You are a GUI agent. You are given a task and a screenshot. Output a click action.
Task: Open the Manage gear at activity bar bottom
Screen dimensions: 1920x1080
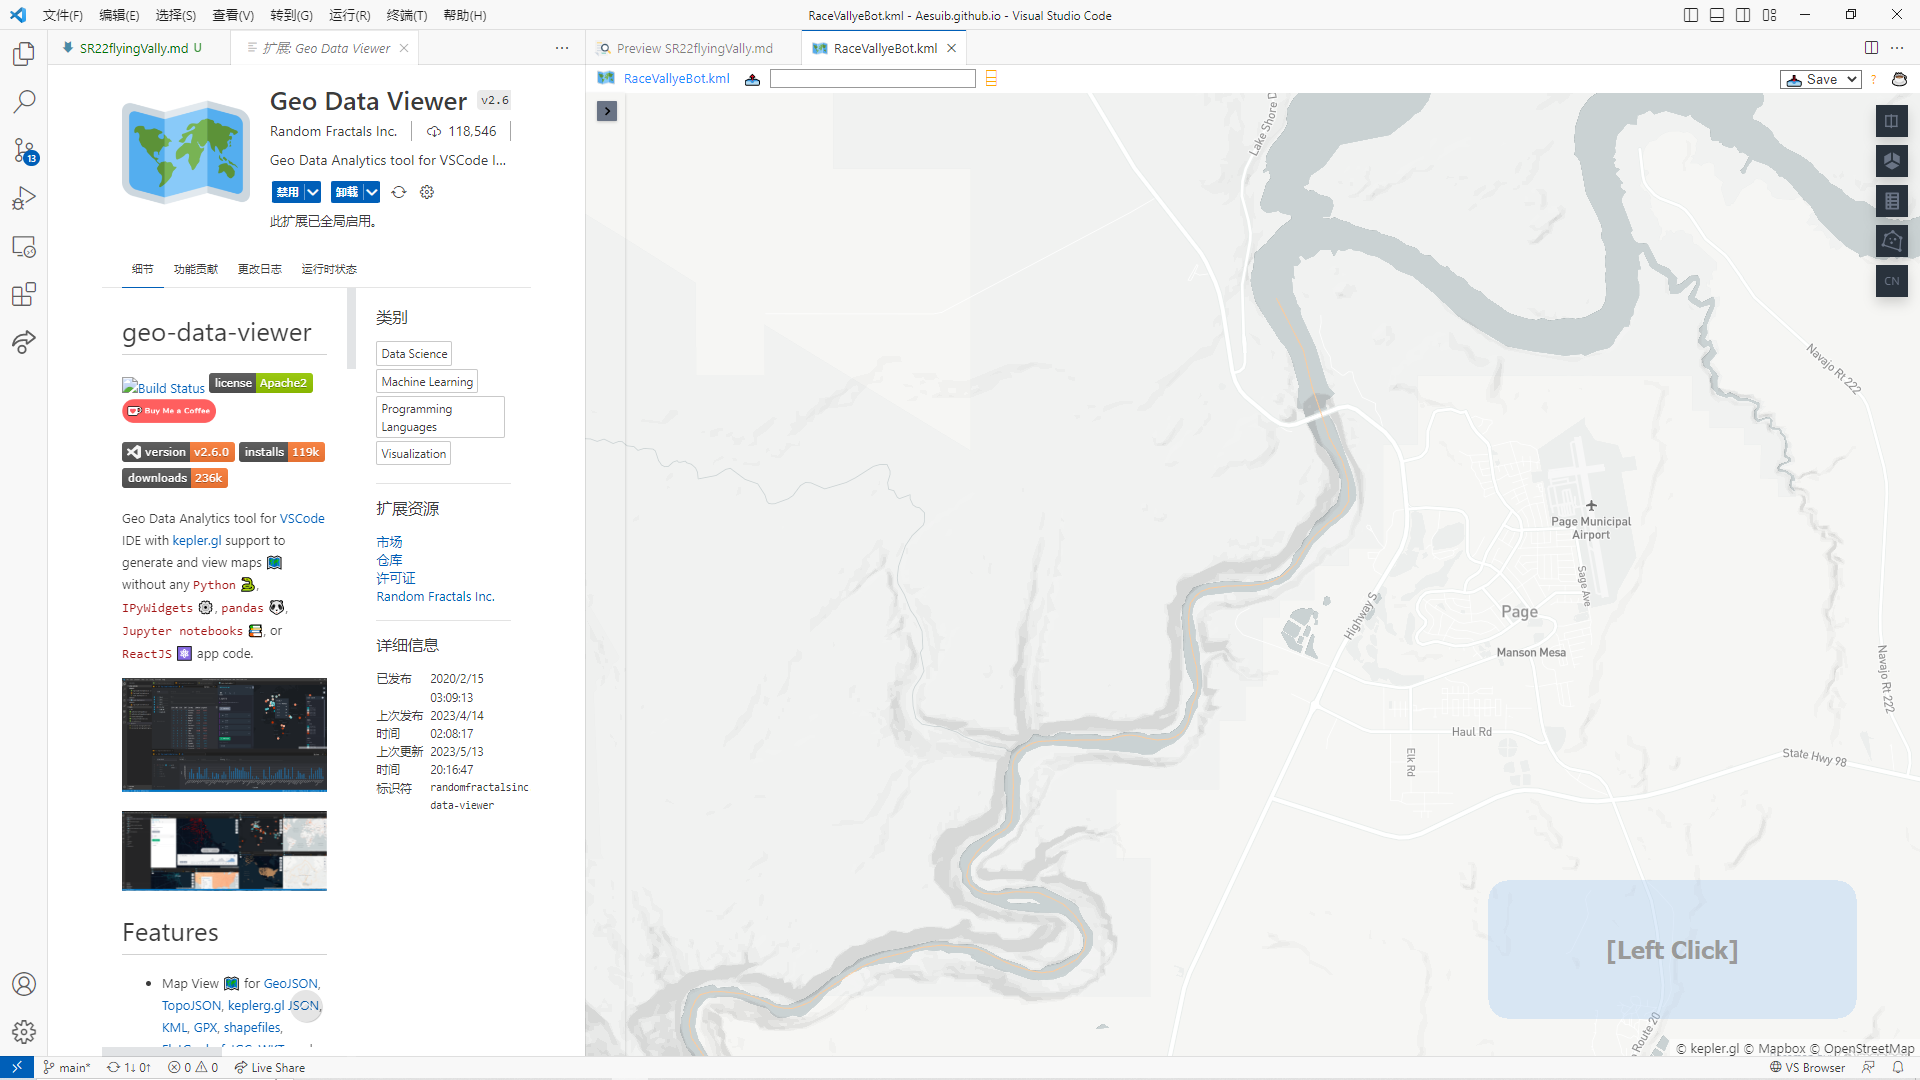click(24, 1032)
